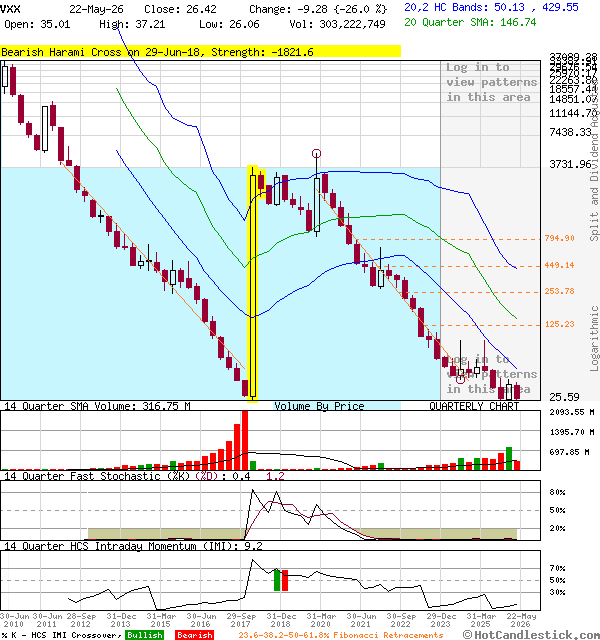Click the circled low marker near 2024 candles
Viewport: 600px width, 640px height.
460,379
